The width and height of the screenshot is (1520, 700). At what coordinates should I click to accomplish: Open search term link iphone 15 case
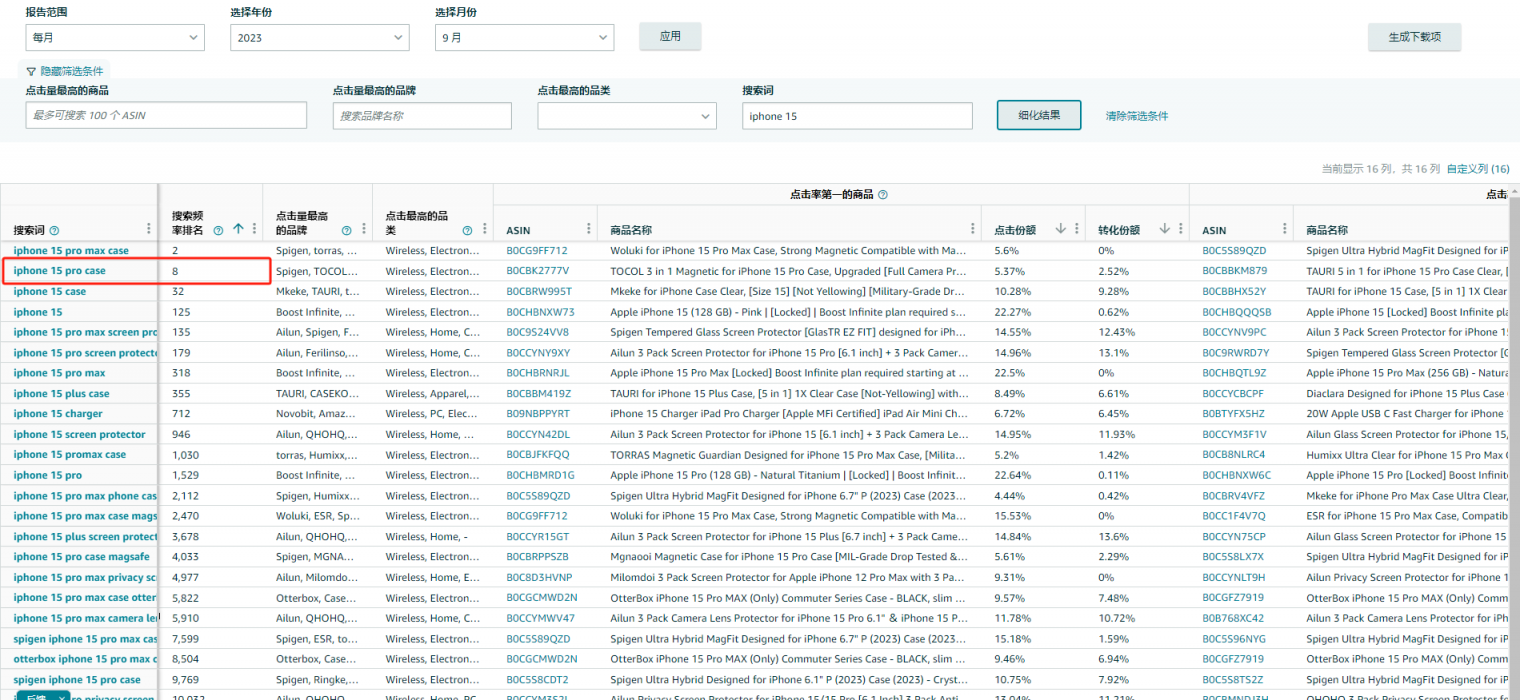click(49, 292)
